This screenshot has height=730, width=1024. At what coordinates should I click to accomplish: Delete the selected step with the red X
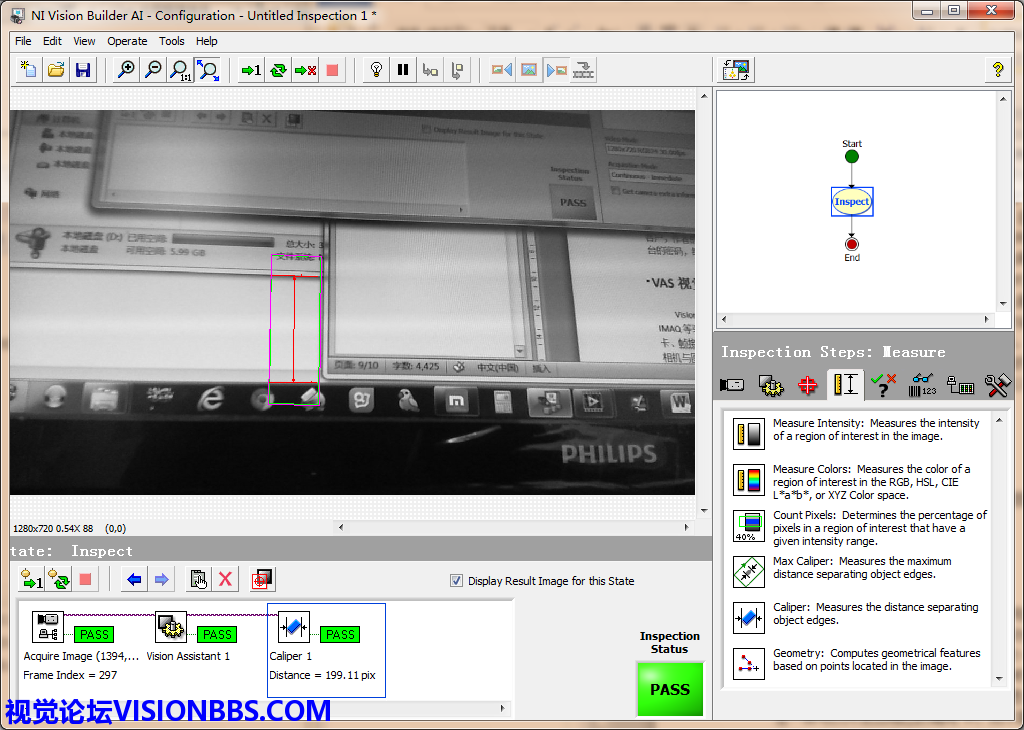click(x=225, y=579)
